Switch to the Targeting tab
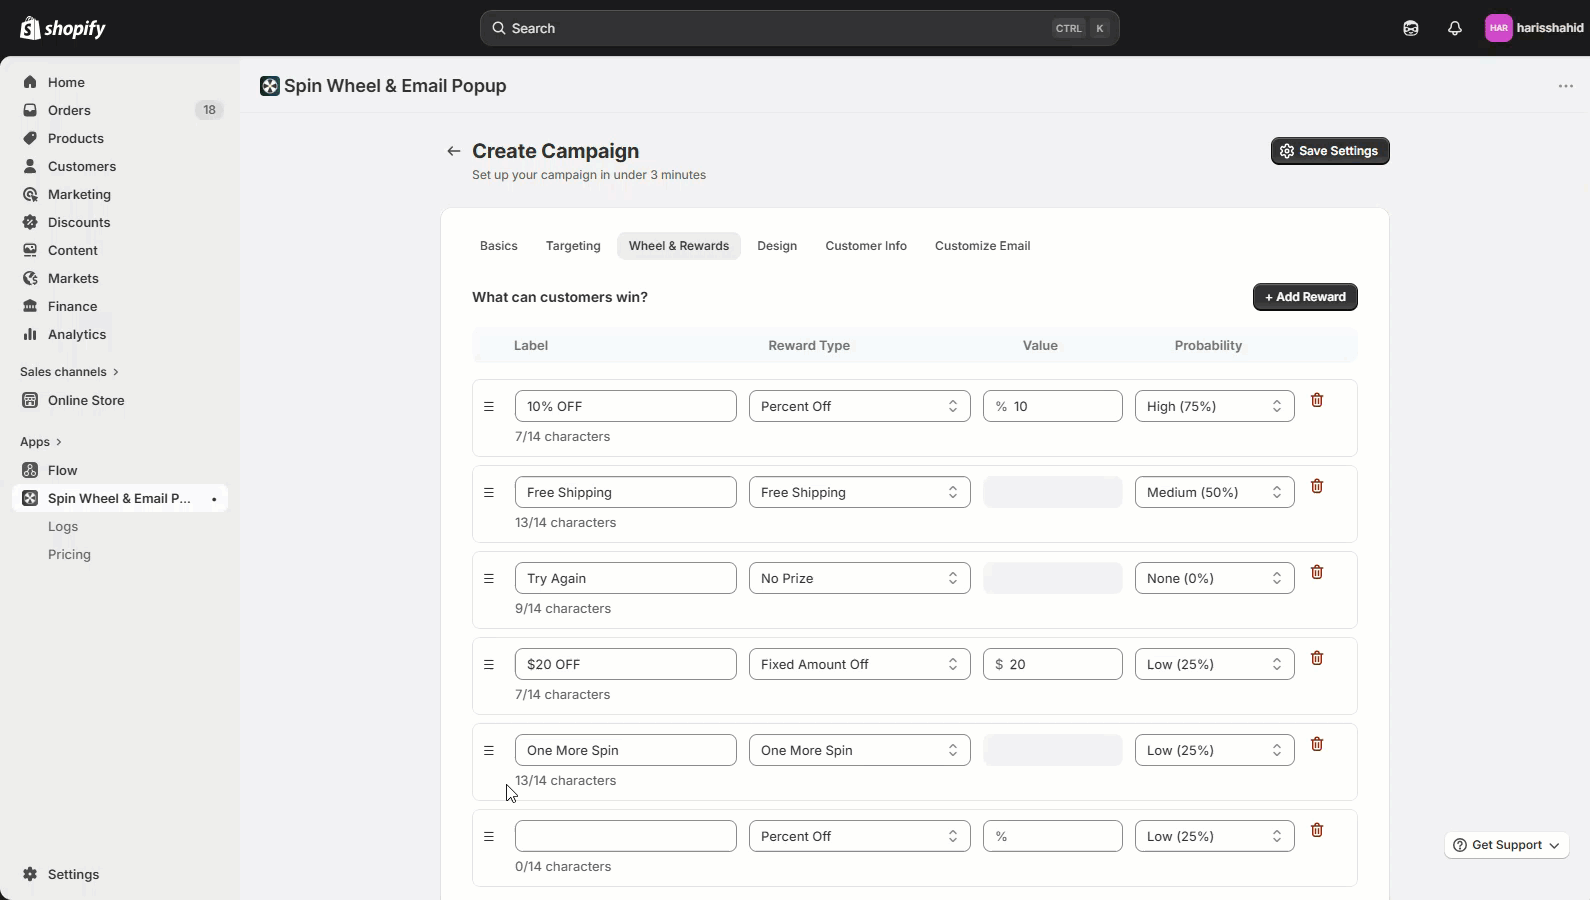 pos(573,246)
